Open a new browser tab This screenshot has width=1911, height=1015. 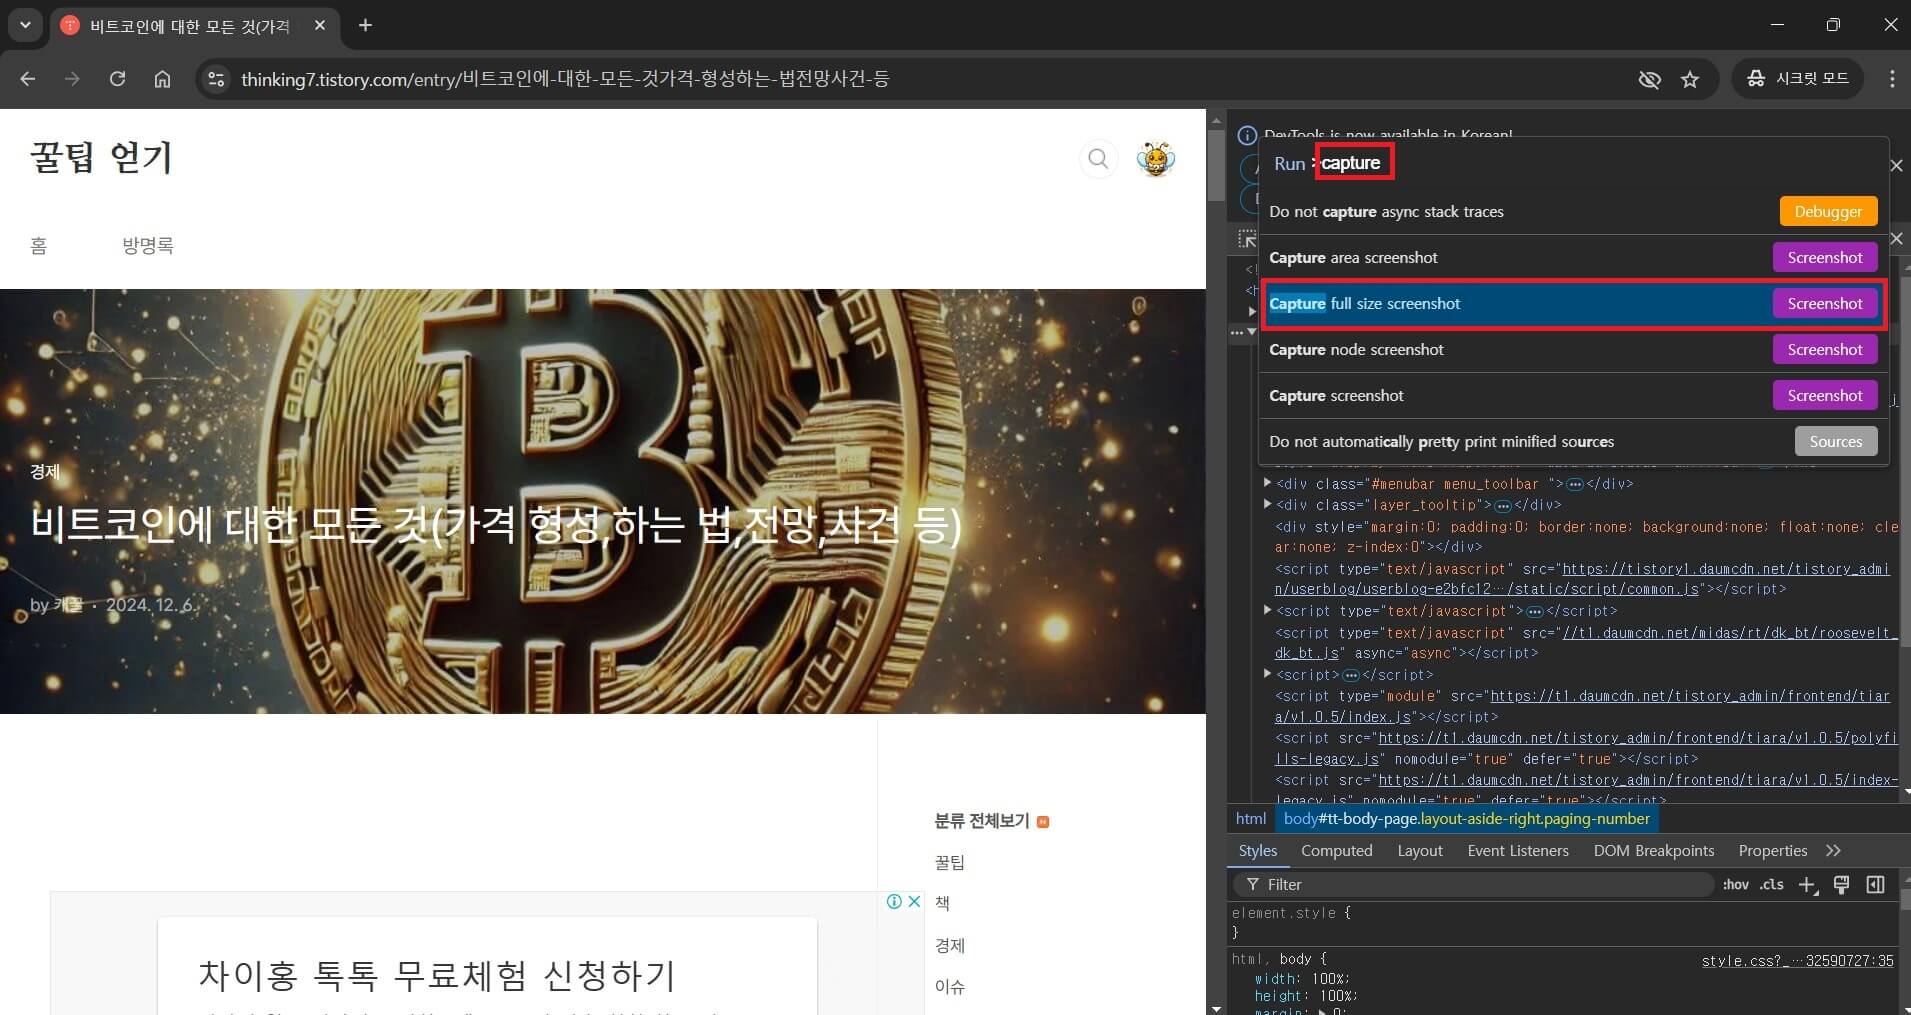click(365, 25)
